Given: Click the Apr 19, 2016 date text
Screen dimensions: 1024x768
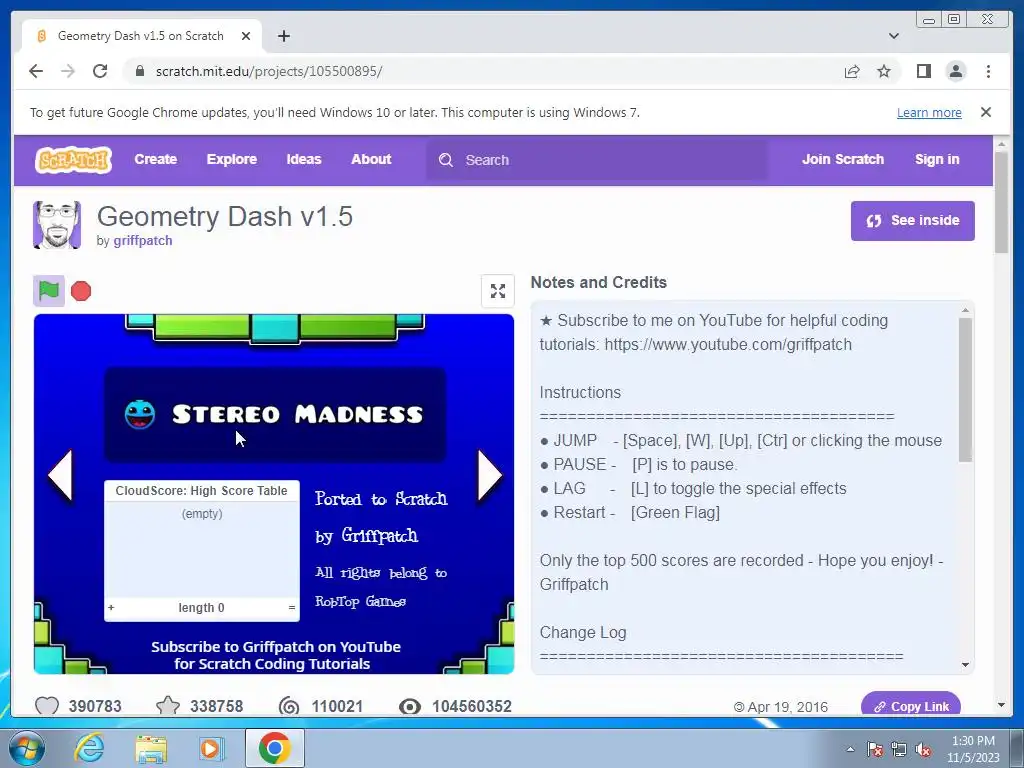Looking at the screenshot, I should pyautogui.click(x=788, y=707).
